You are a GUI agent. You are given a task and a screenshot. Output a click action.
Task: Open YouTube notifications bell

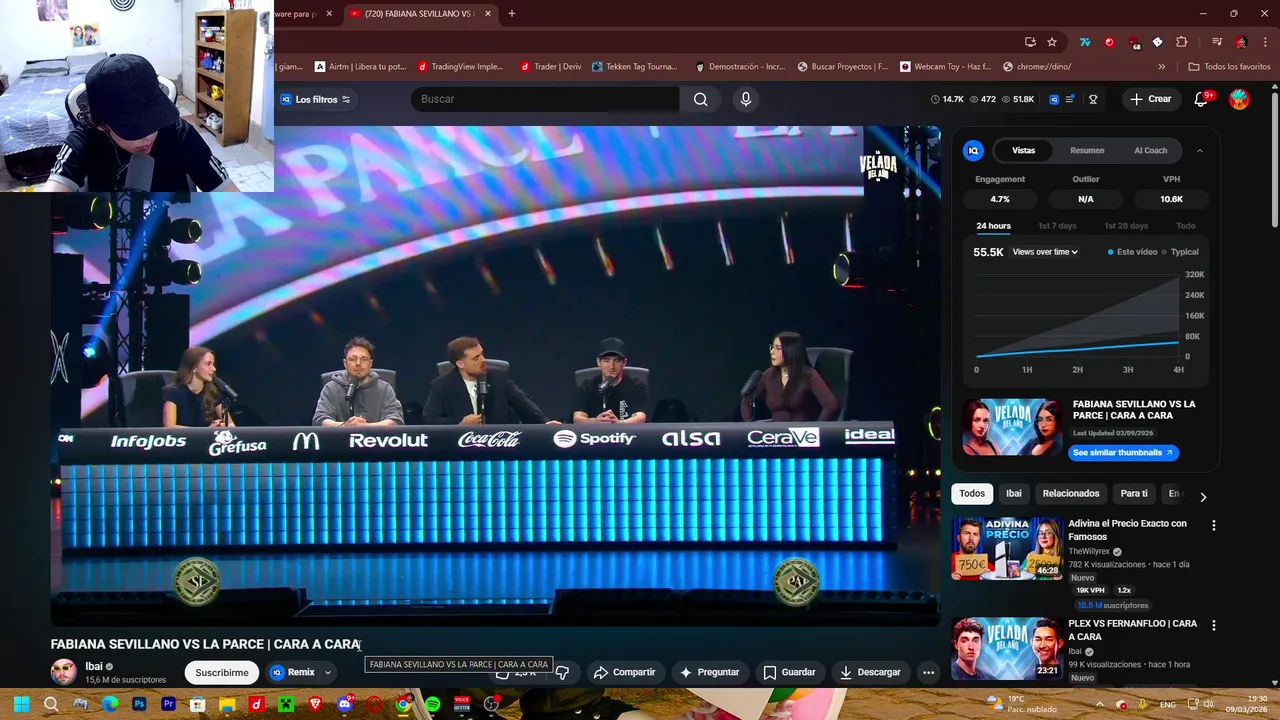[x=1201, y=99]
